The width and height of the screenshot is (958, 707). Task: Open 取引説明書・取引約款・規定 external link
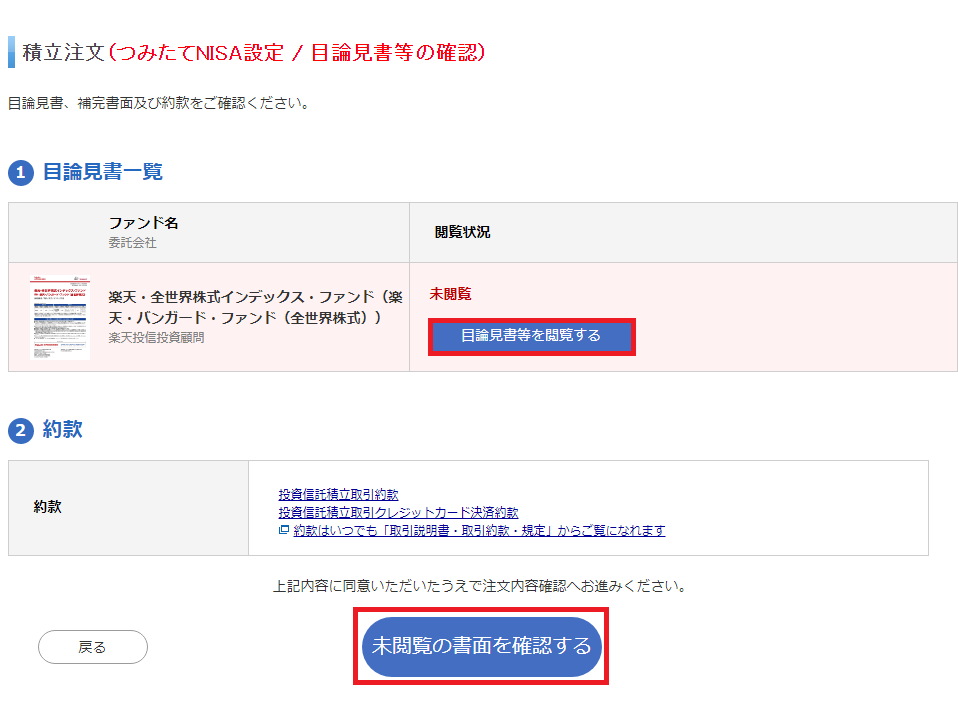pos(479,530)
